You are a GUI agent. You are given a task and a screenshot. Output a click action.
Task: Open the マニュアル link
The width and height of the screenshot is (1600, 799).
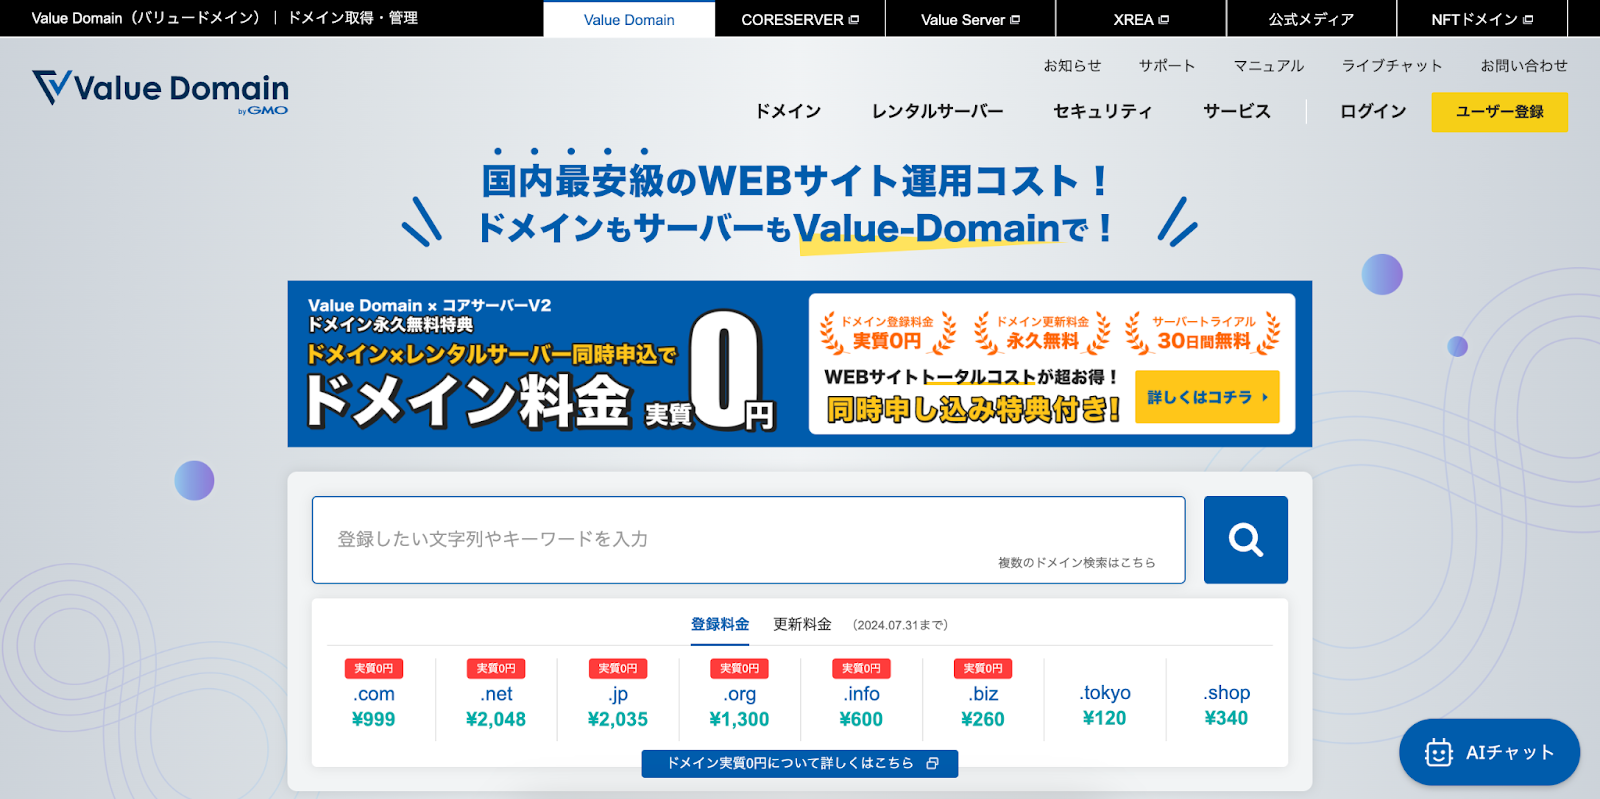pos(1268,65)
